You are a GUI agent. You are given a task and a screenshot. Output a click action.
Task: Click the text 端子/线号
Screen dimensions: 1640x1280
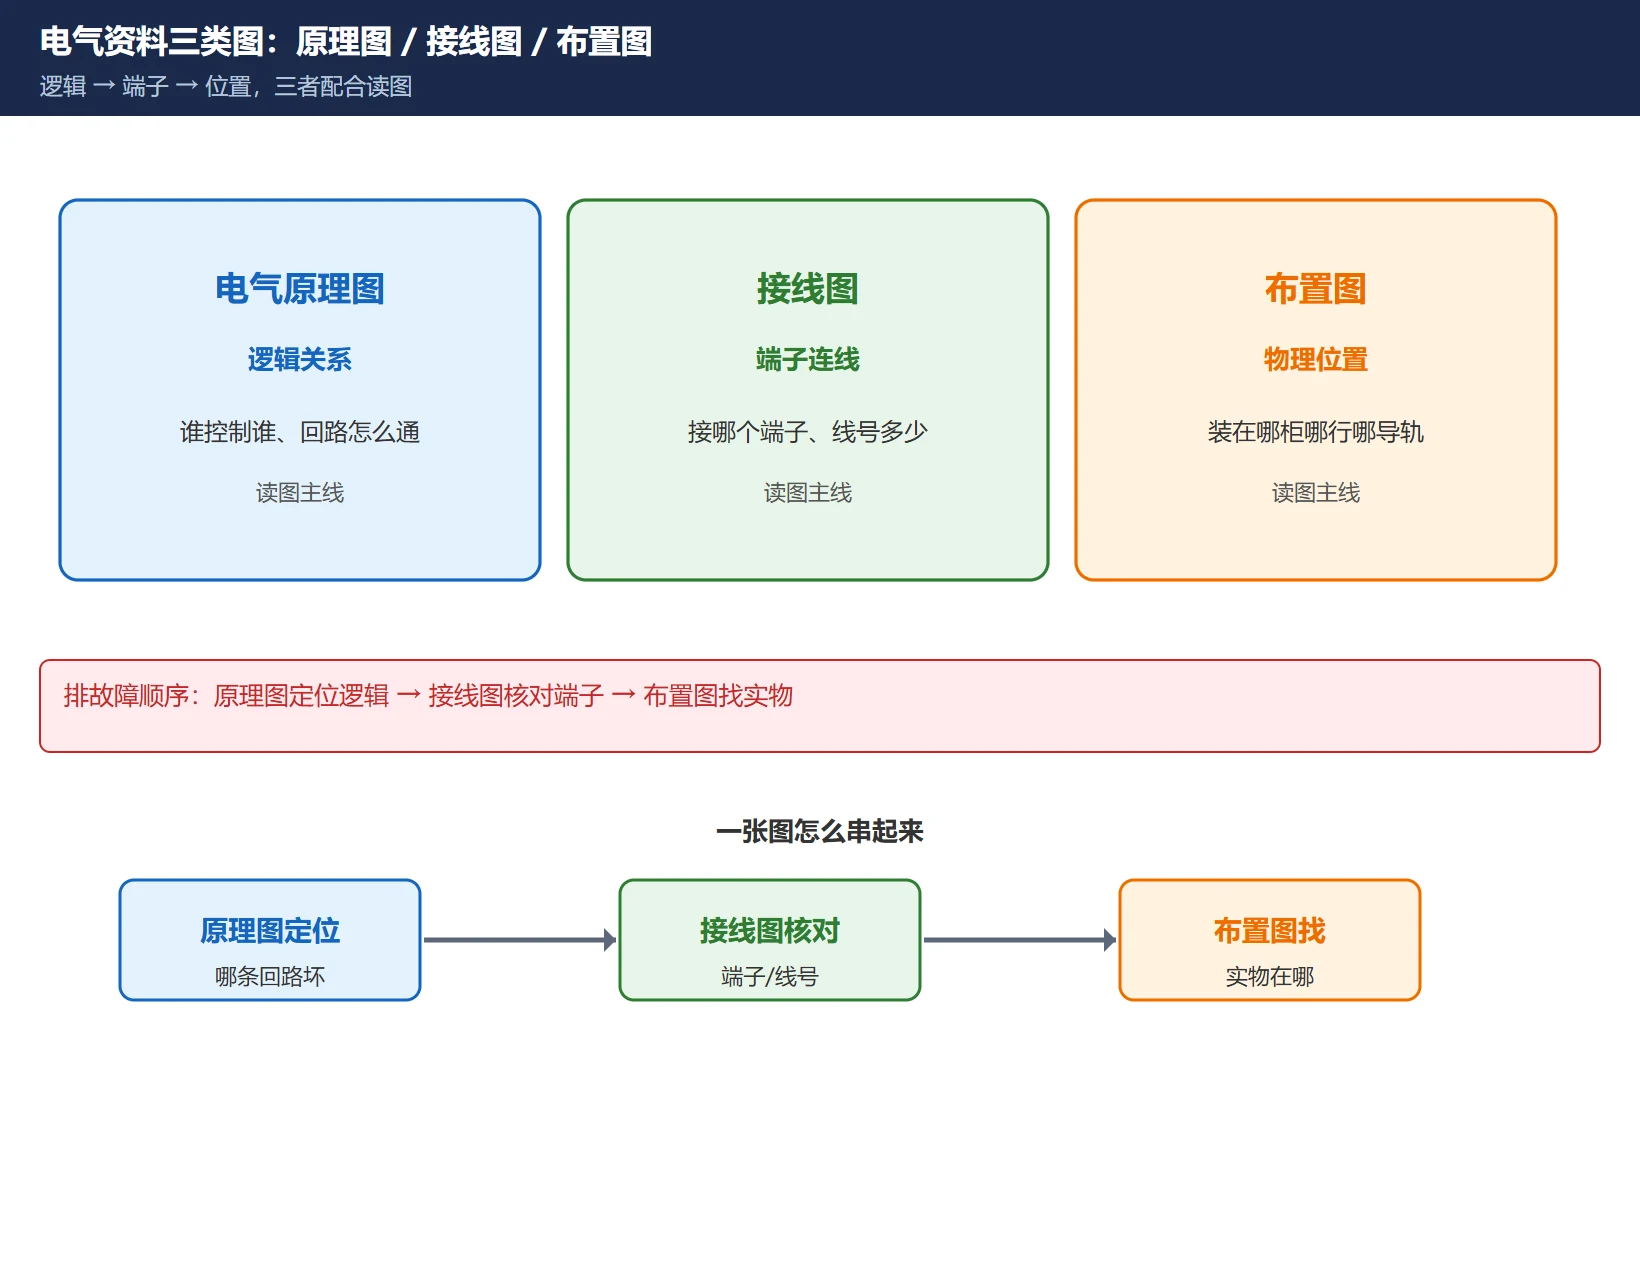point(770,977)
